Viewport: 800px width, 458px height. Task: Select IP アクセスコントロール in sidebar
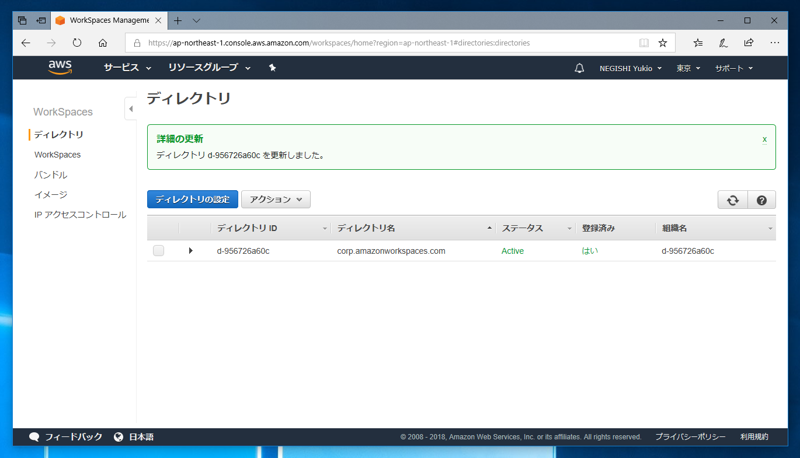coord(80,215)
